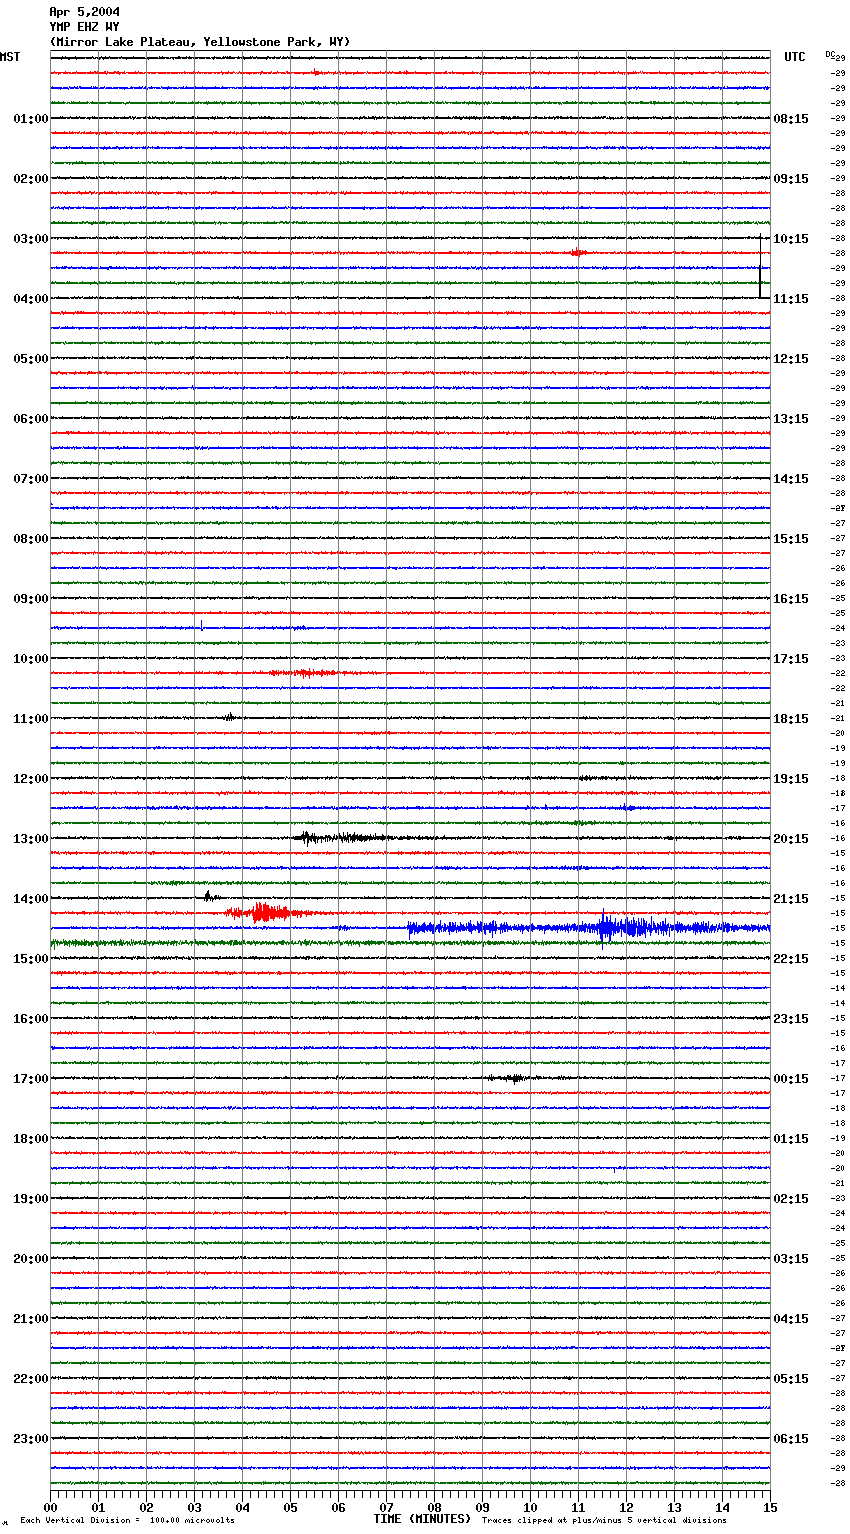Click the 03:15 UTC time label
Viewport: 850px width, 1534px height.
[x=791, y=1259]
